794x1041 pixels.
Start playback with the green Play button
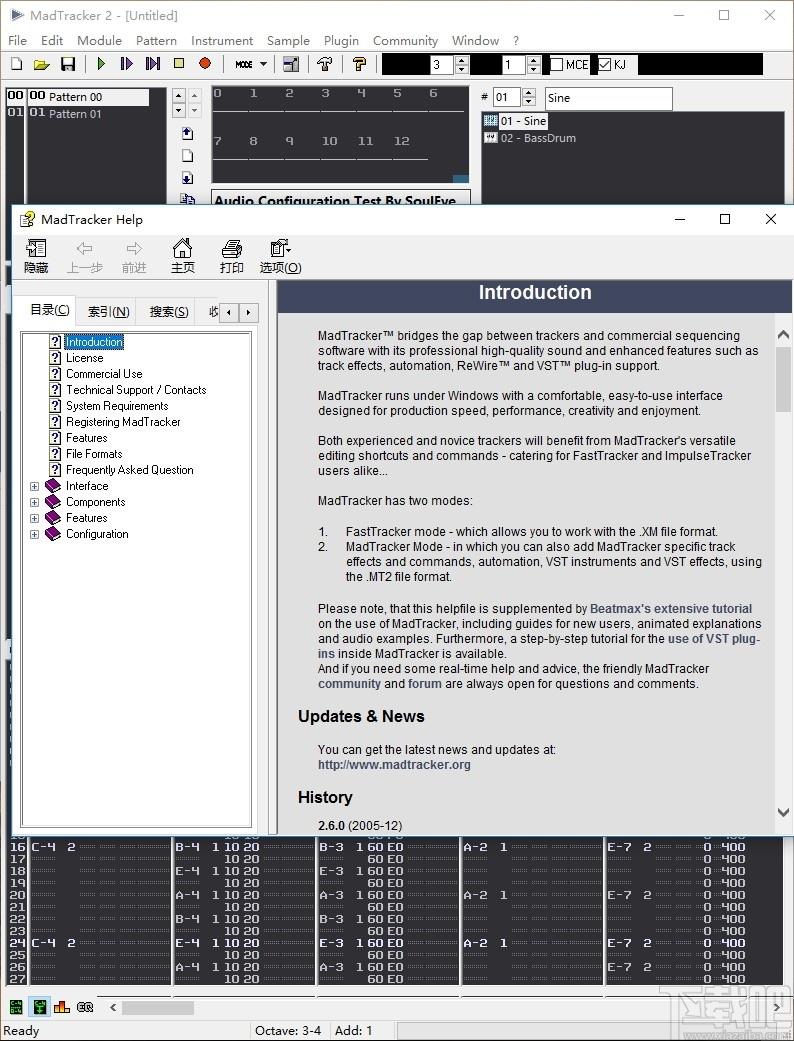101,64
